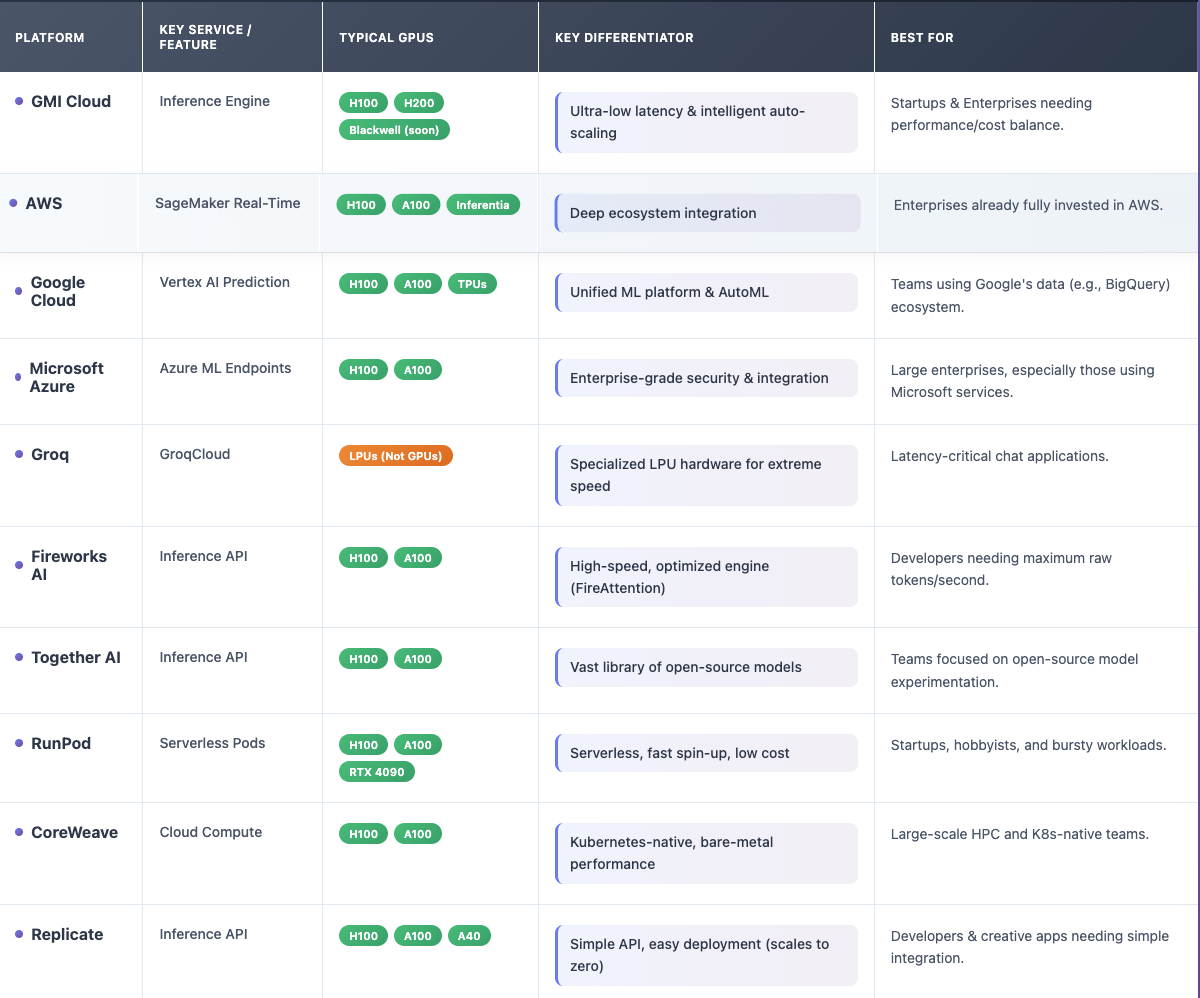
Task: Click the A40 badge for Replicate
Action: (469, 936)
